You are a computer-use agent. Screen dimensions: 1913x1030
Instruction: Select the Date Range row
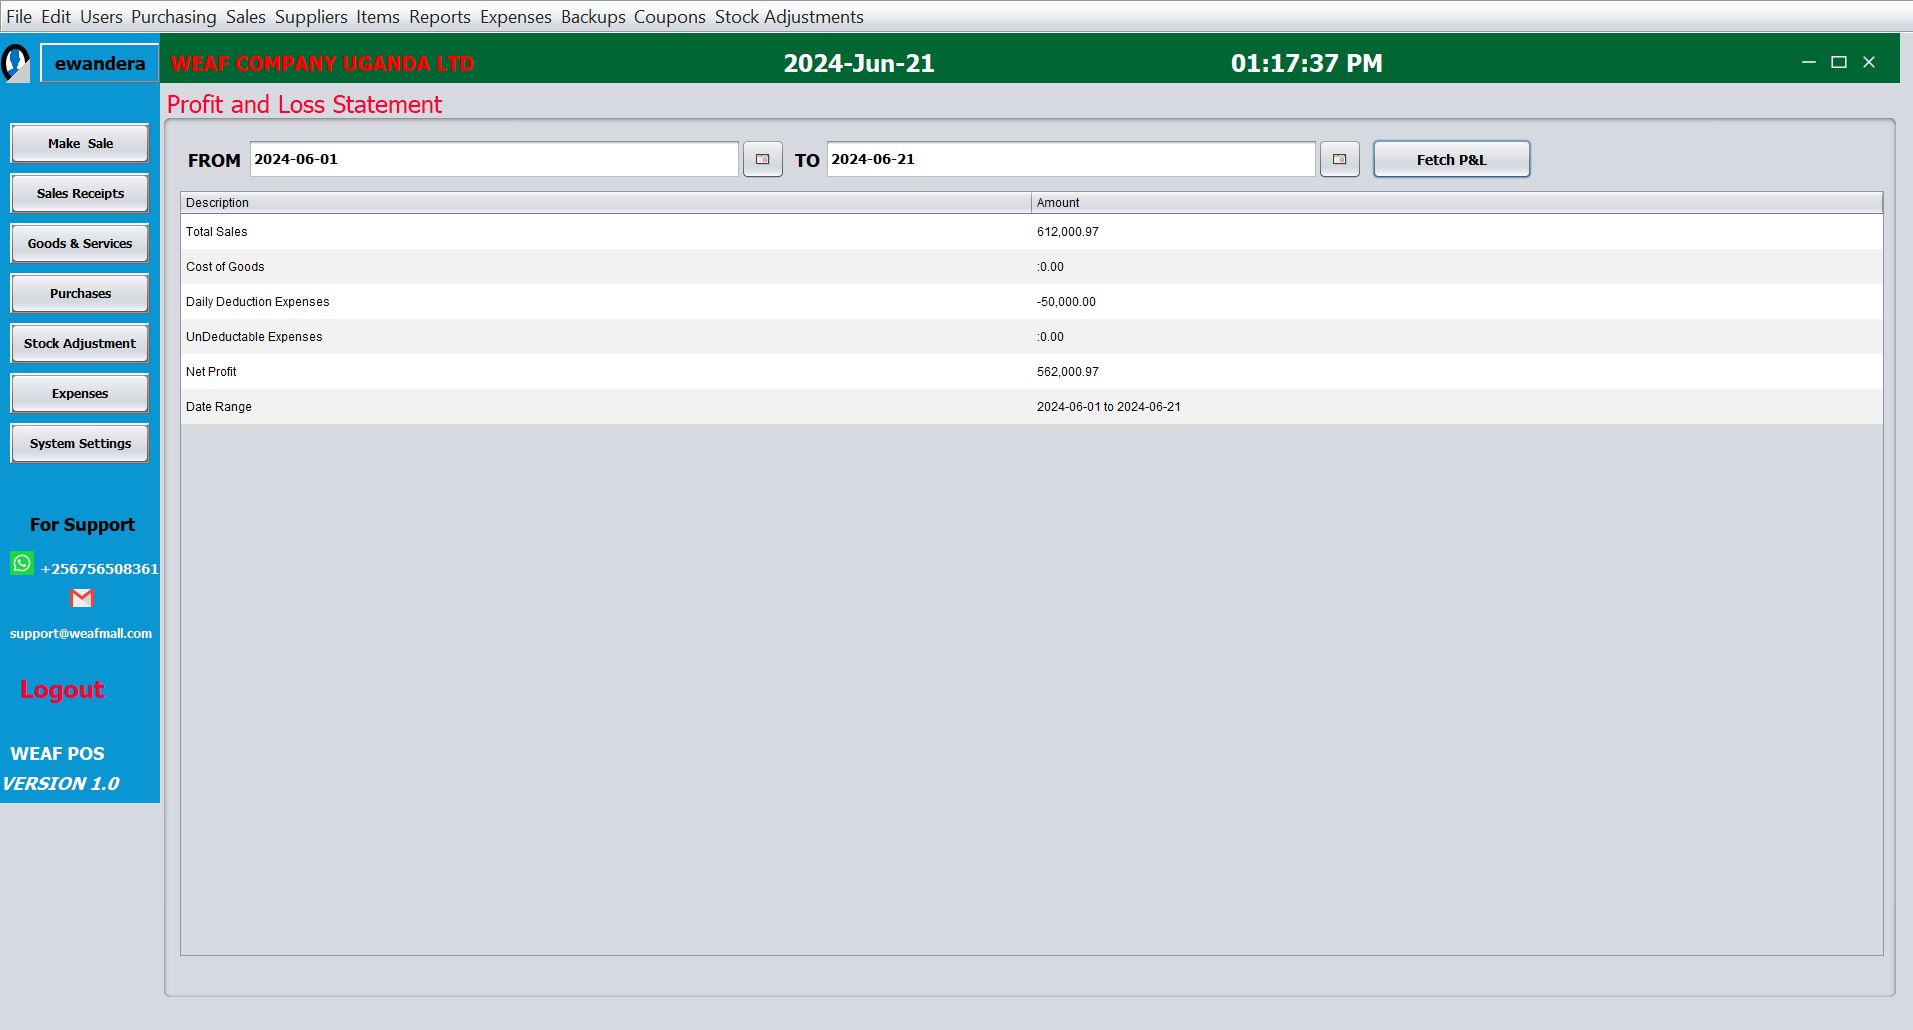coord(1031,406)
